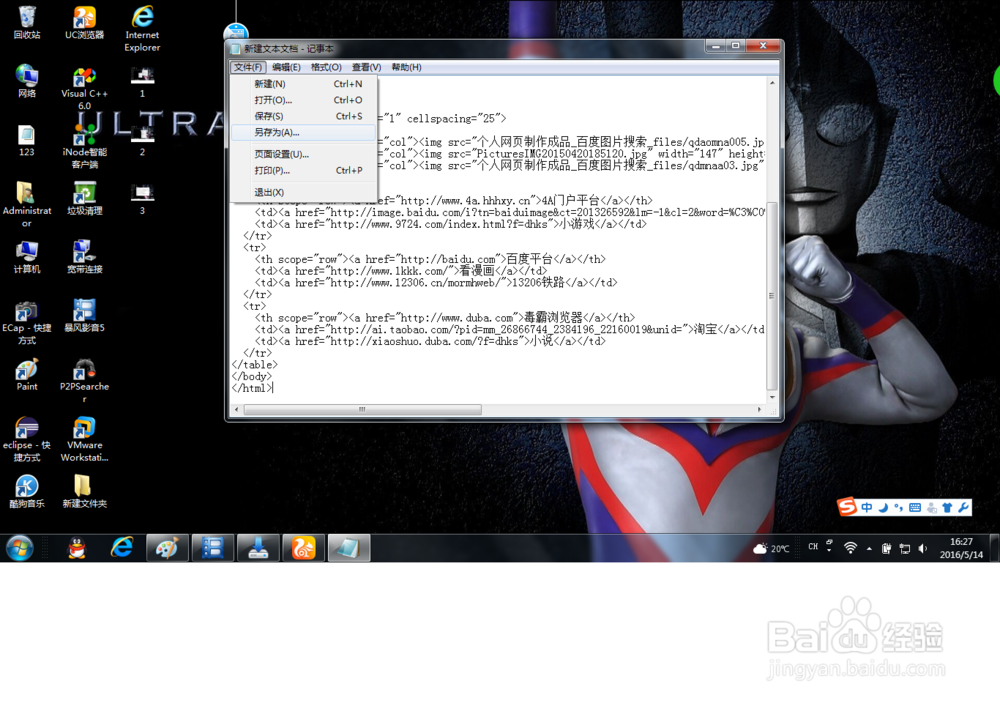Viewport: 1000px width, 703px height.
Task: Click the Wi-Fi network tray icon
Action: pos(850,548)
